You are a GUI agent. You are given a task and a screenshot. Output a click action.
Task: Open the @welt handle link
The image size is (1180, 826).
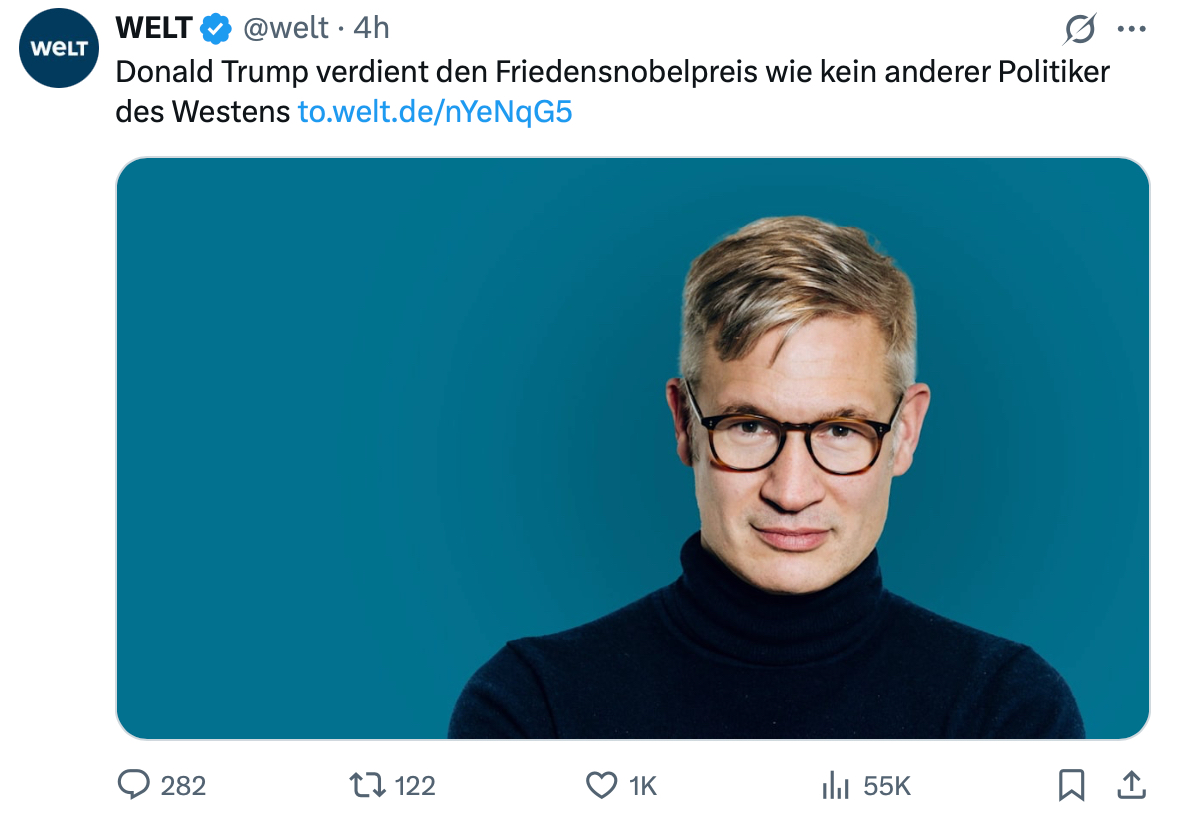[x=286, y=28]
